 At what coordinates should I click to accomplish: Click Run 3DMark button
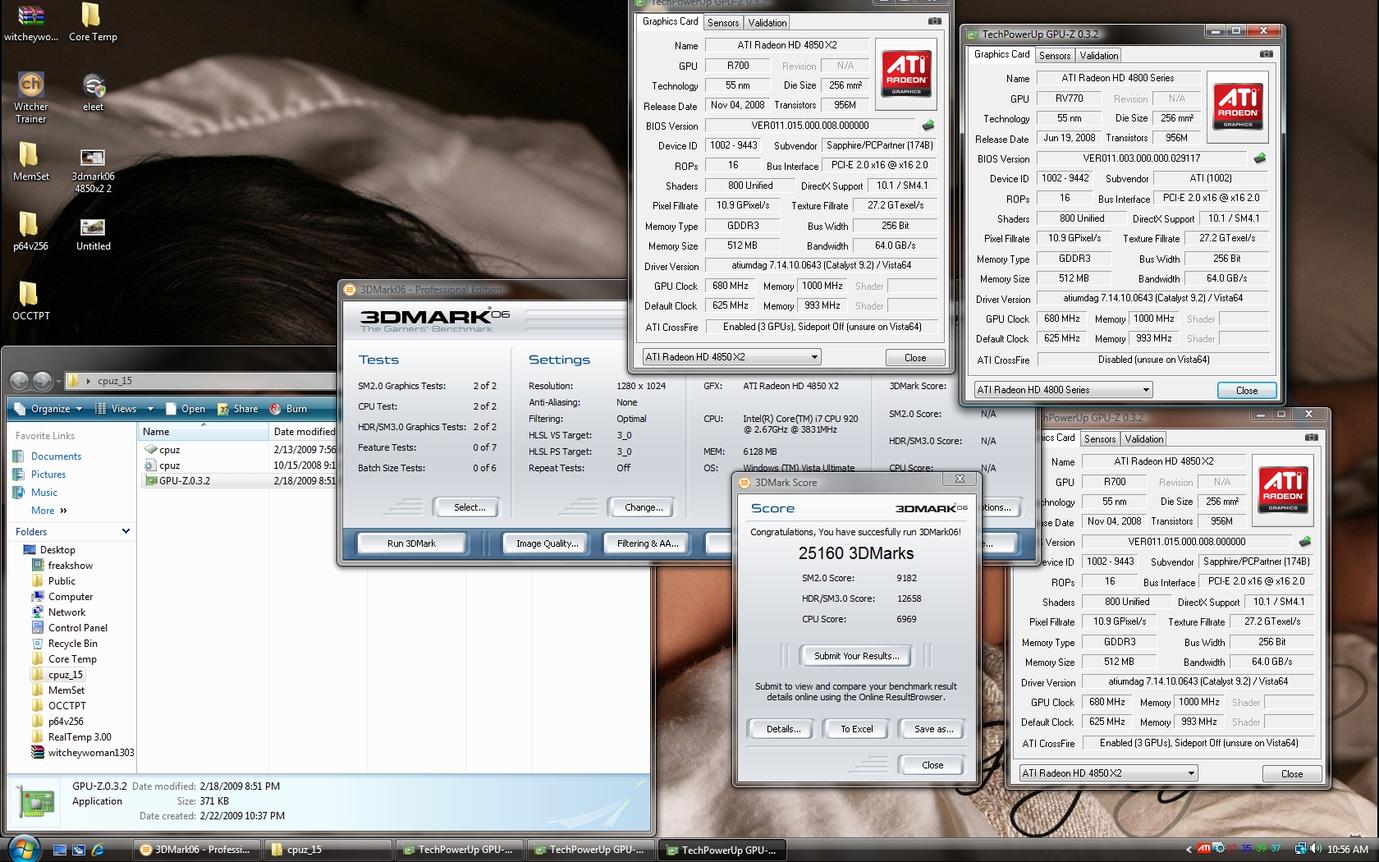coord(411,543)
